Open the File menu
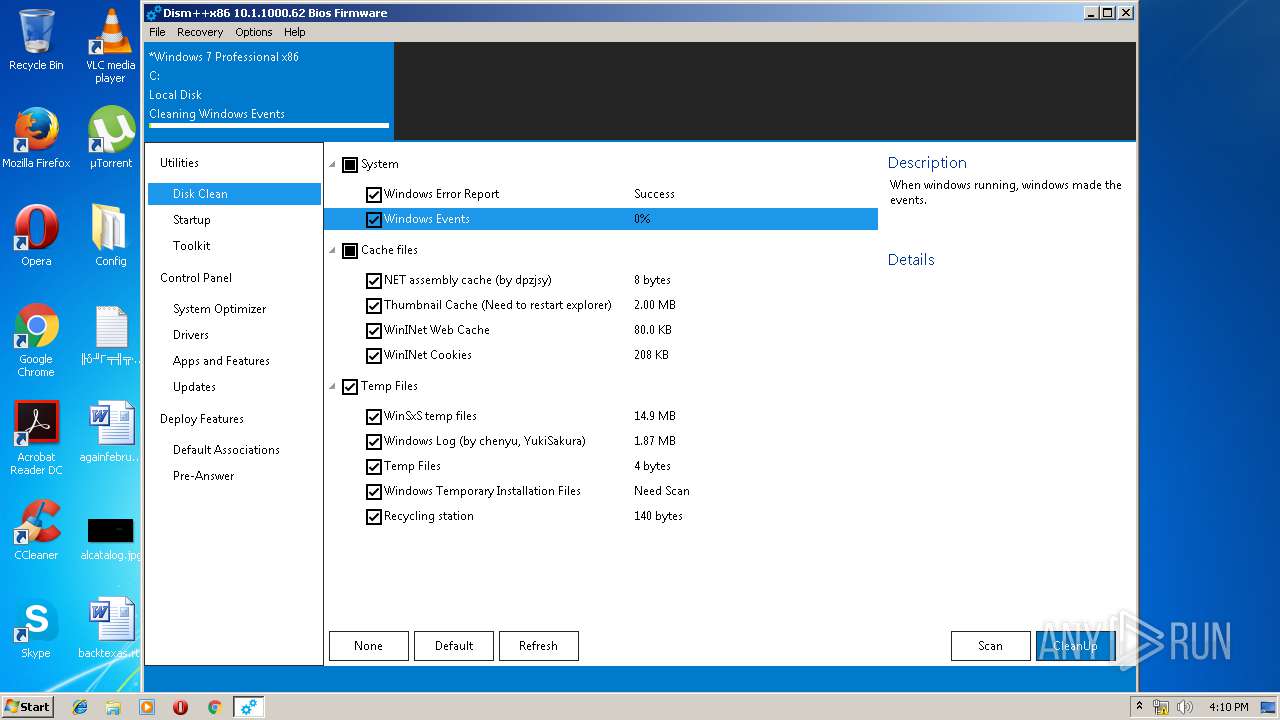Image resolution: width=1280 pixels, height=720 pixels. (157, 32)
